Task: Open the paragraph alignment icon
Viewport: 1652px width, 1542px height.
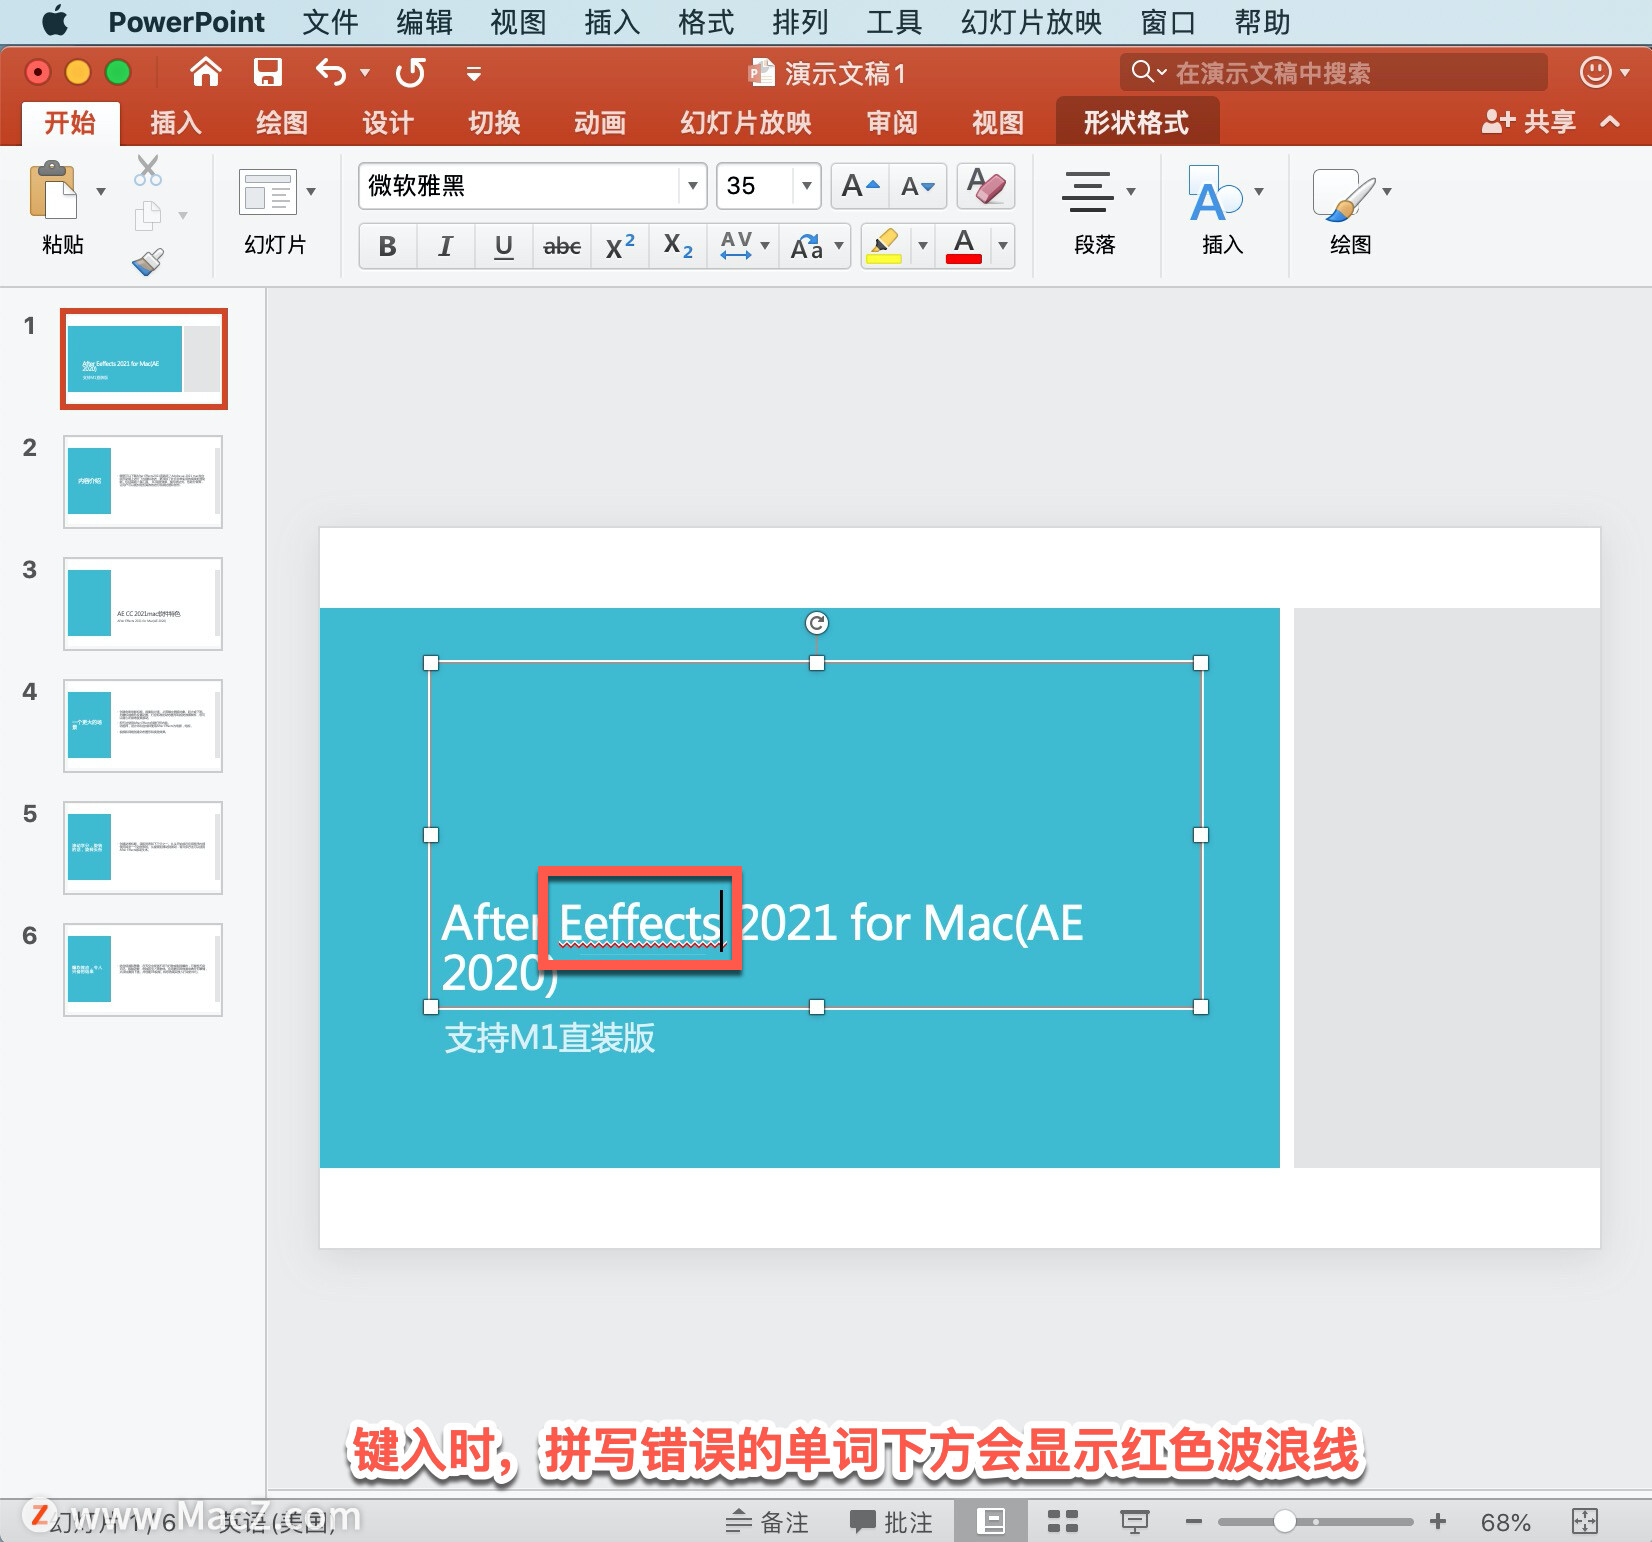Action: [x=1088, y=192]
